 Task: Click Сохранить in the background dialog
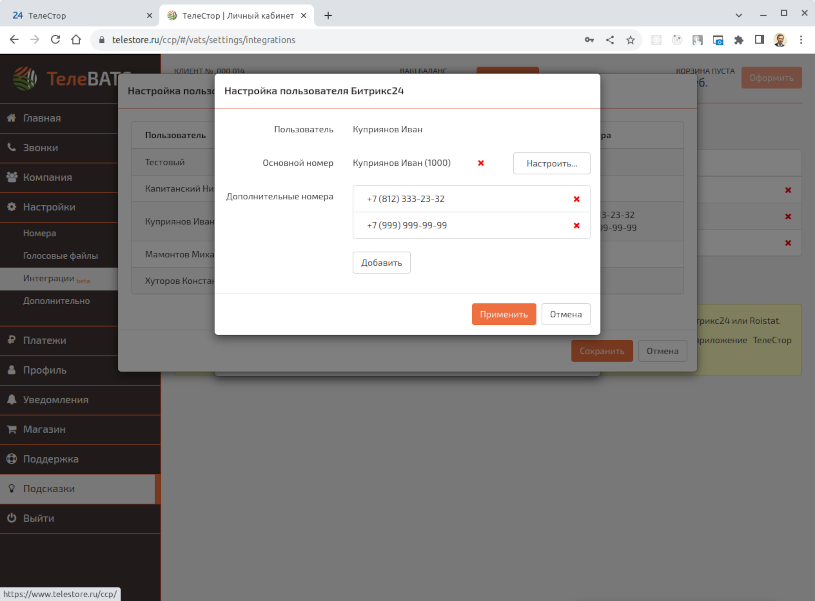602,351
